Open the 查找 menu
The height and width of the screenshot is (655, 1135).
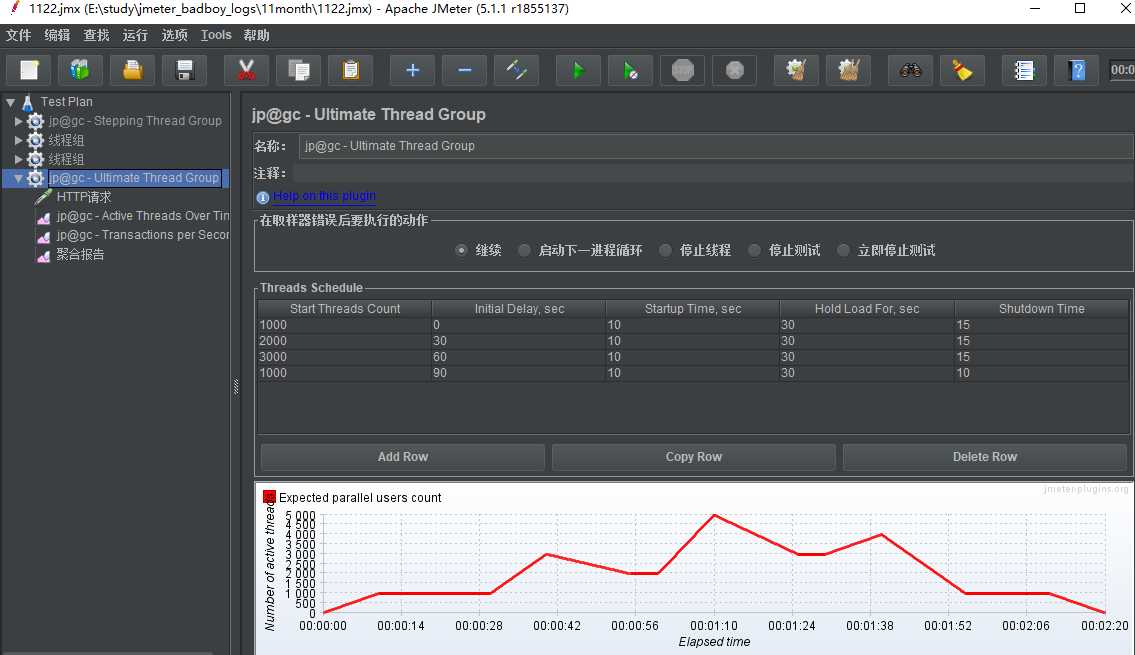pos(96,35)
